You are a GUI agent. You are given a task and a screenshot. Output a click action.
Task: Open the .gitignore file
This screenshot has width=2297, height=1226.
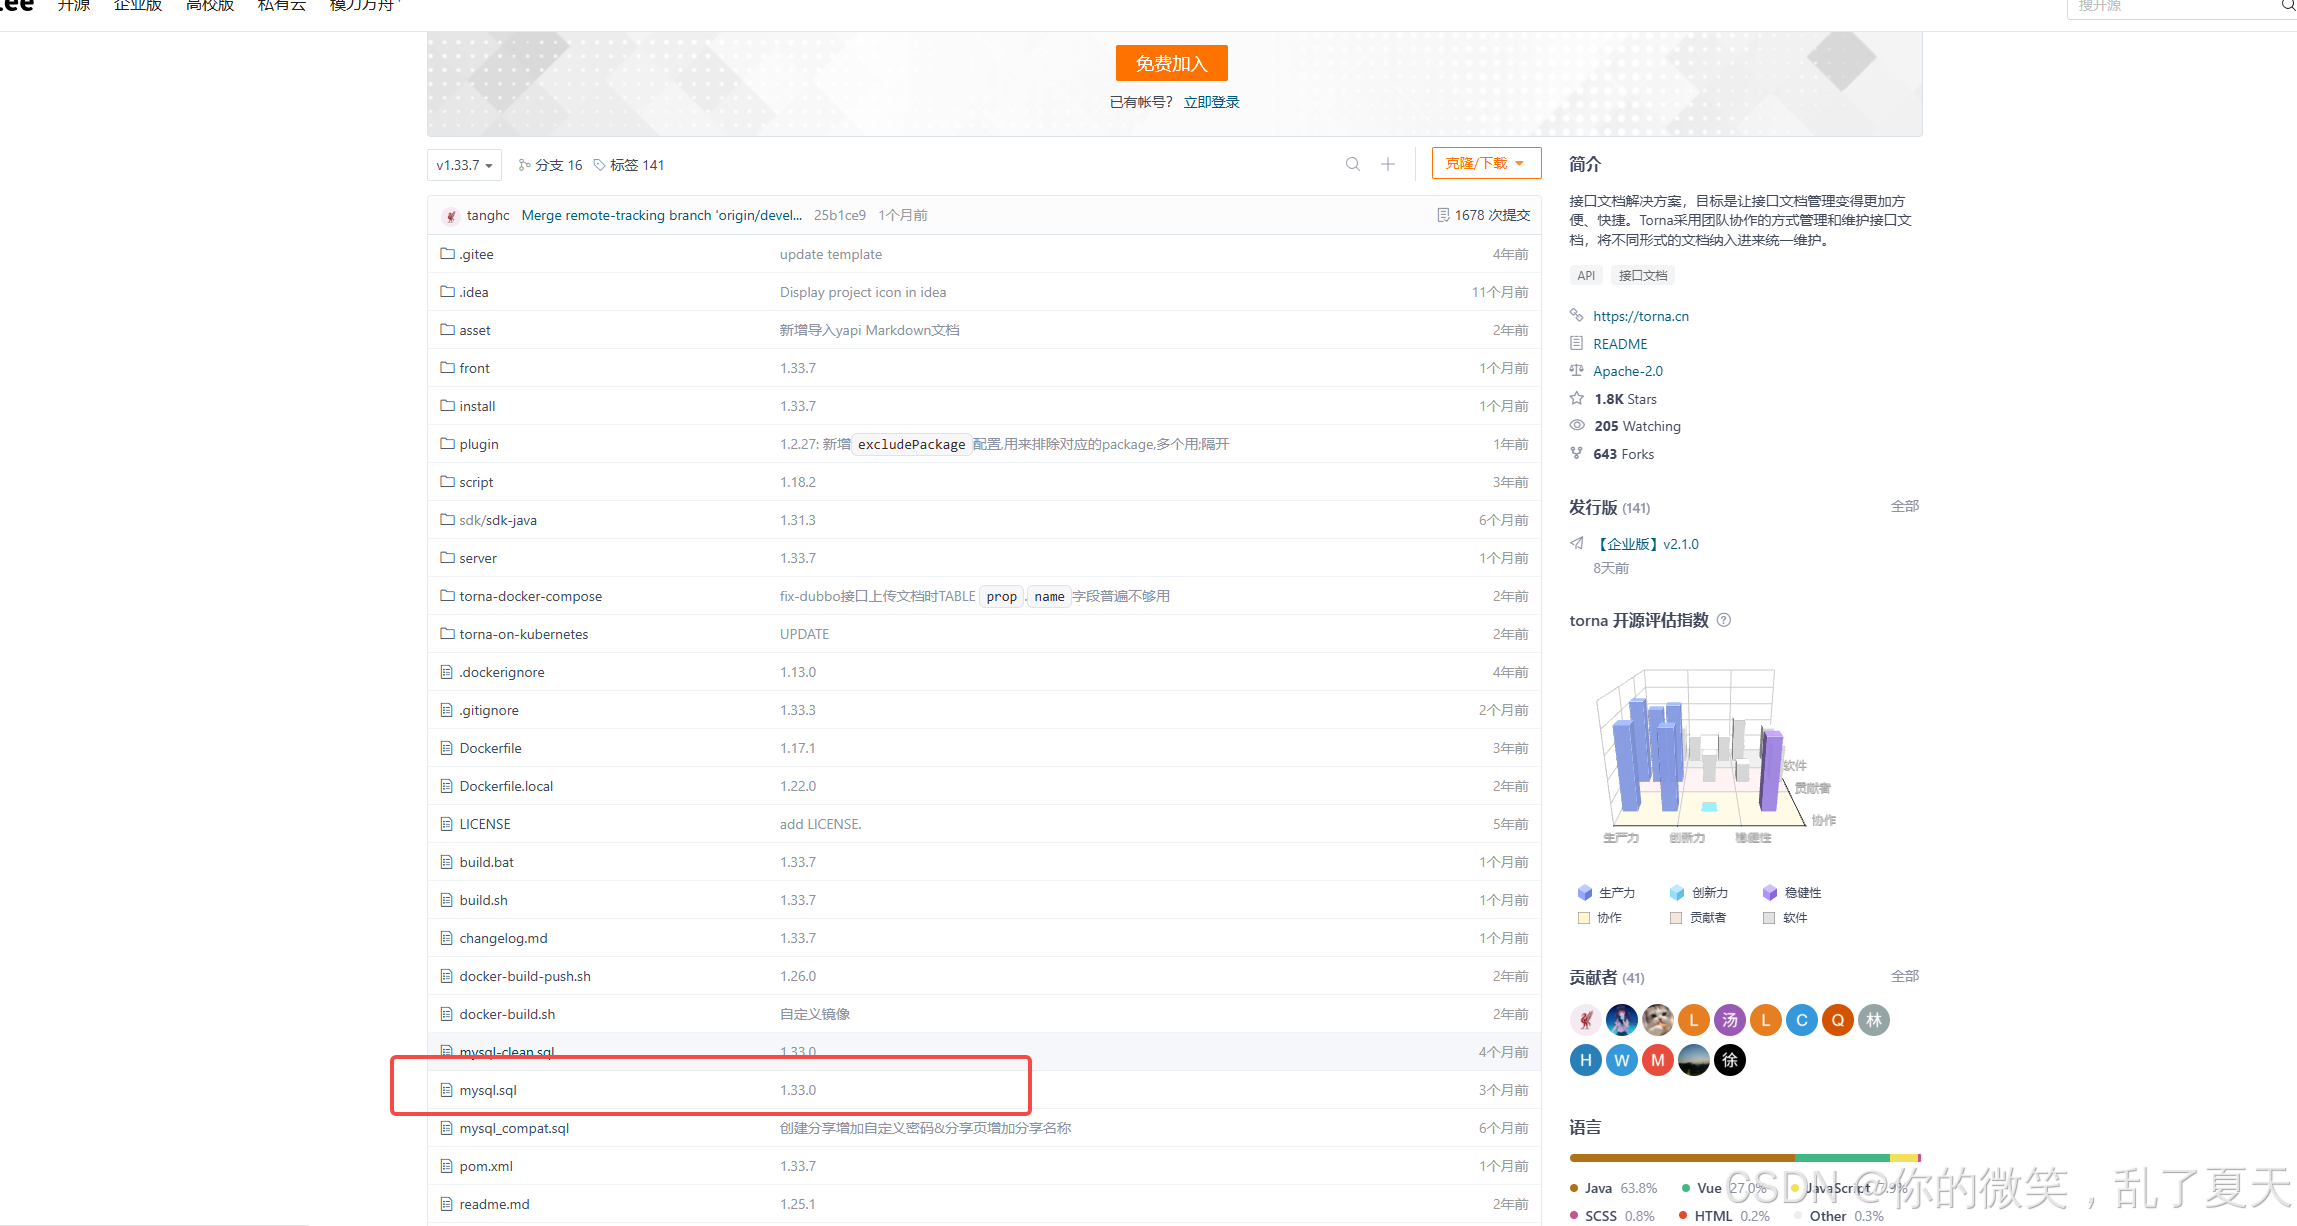coord(489,710)
